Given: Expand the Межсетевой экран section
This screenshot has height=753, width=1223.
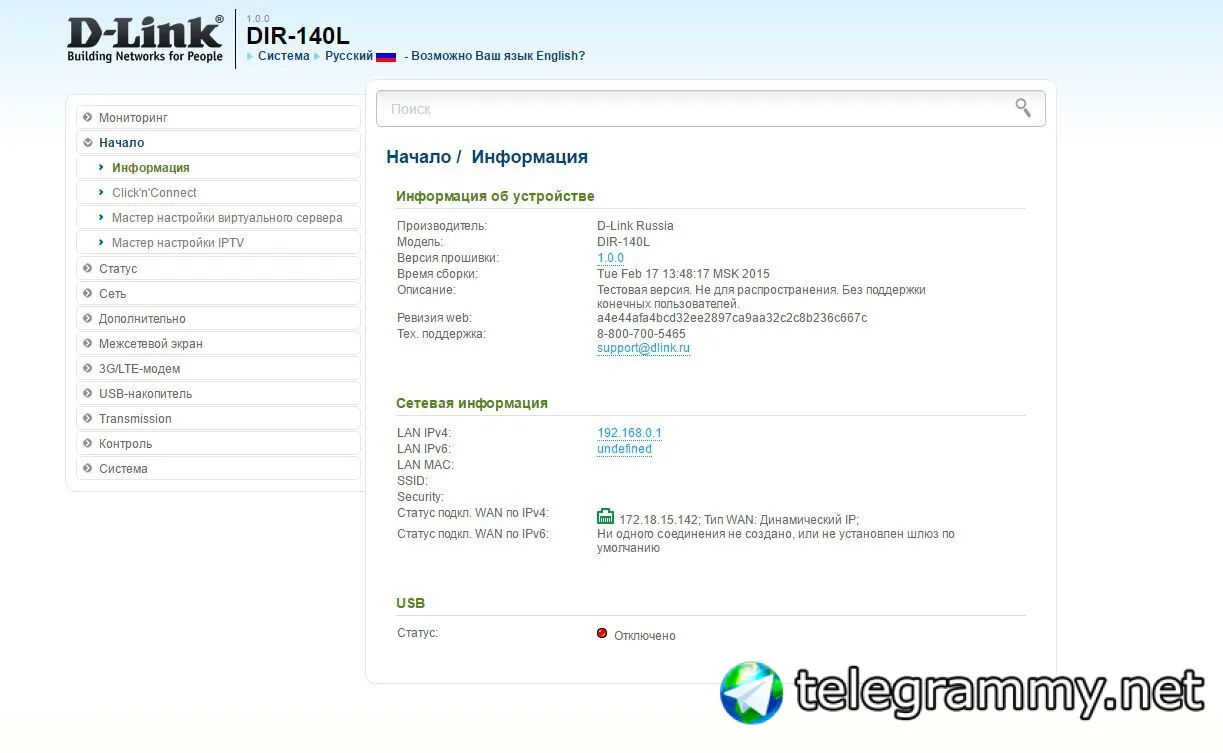Looking at the screenshot, I should click(x=218, y=344).
